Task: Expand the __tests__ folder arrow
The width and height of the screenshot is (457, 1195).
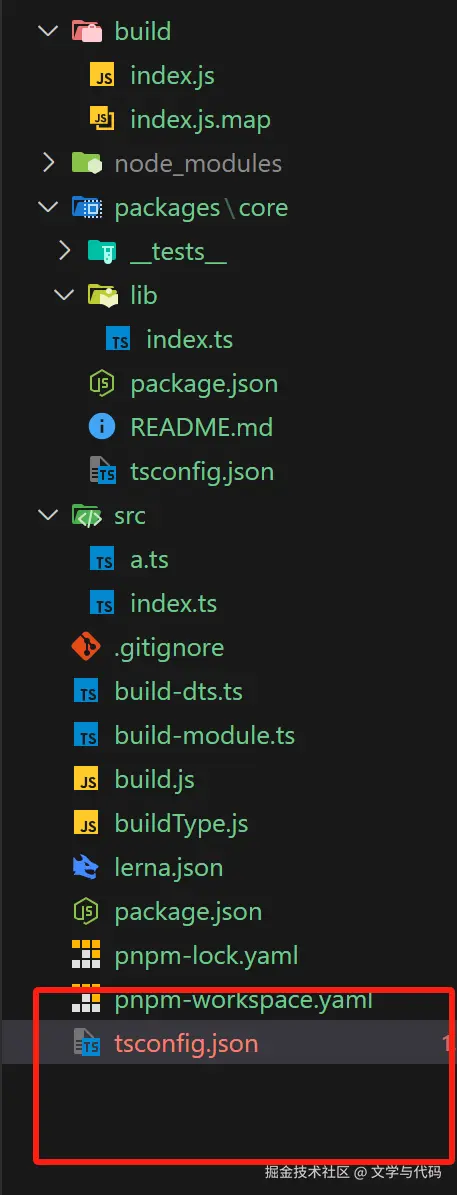Action: 65,251
